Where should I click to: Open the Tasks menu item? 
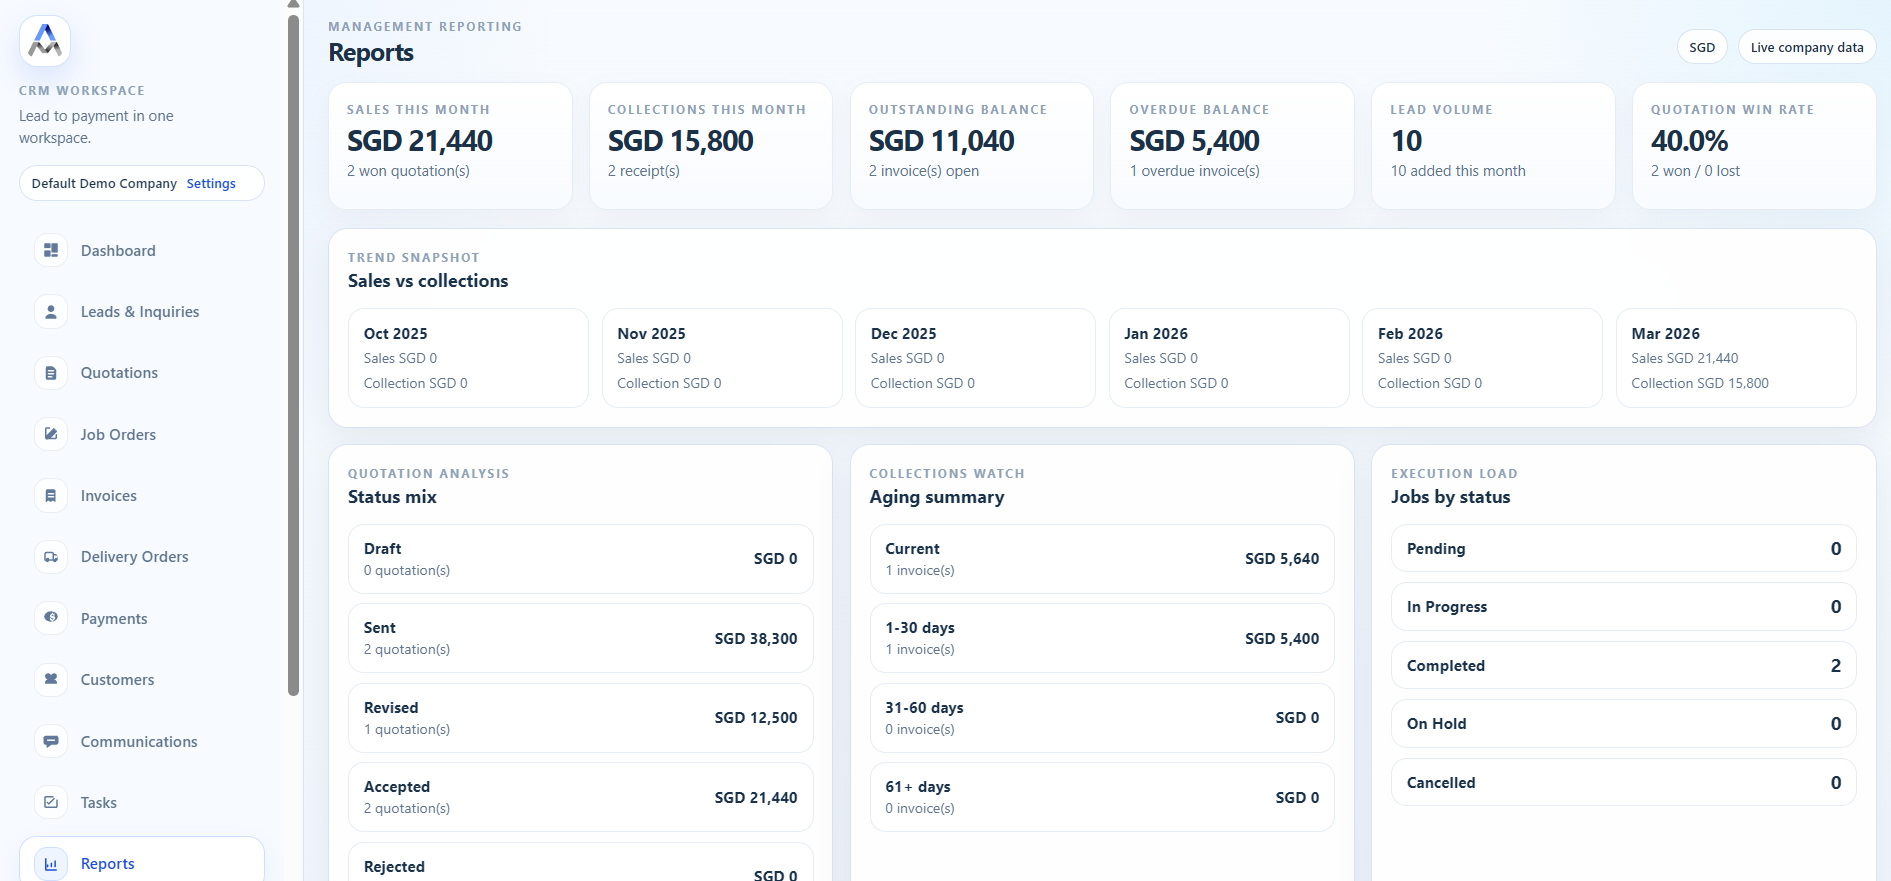coord(99,803)
